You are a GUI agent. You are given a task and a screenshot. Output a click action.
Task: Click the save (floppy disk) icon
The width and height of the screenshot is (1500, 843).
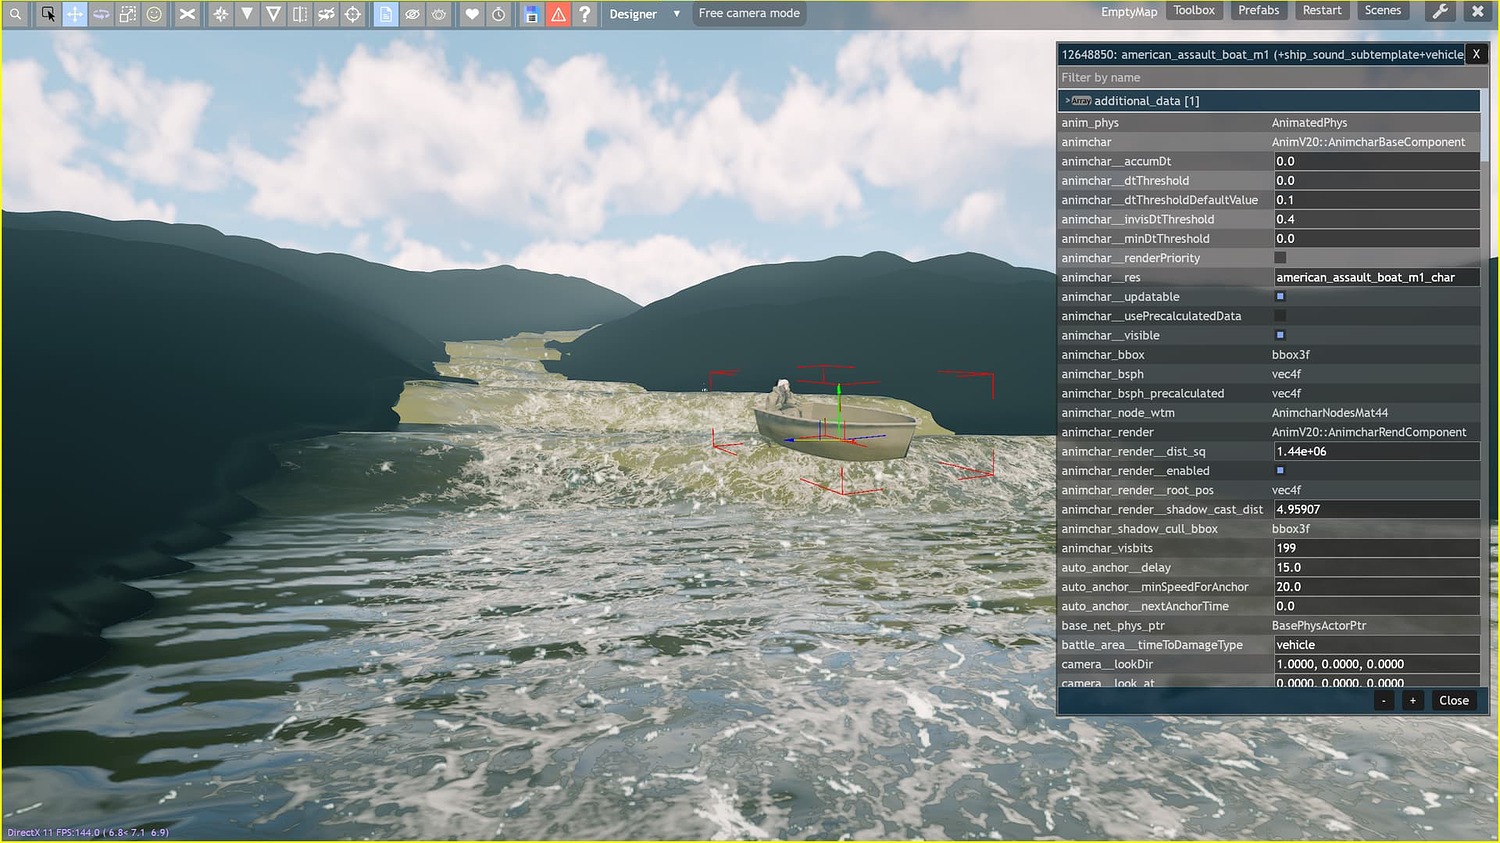click(x=531, y=14)
